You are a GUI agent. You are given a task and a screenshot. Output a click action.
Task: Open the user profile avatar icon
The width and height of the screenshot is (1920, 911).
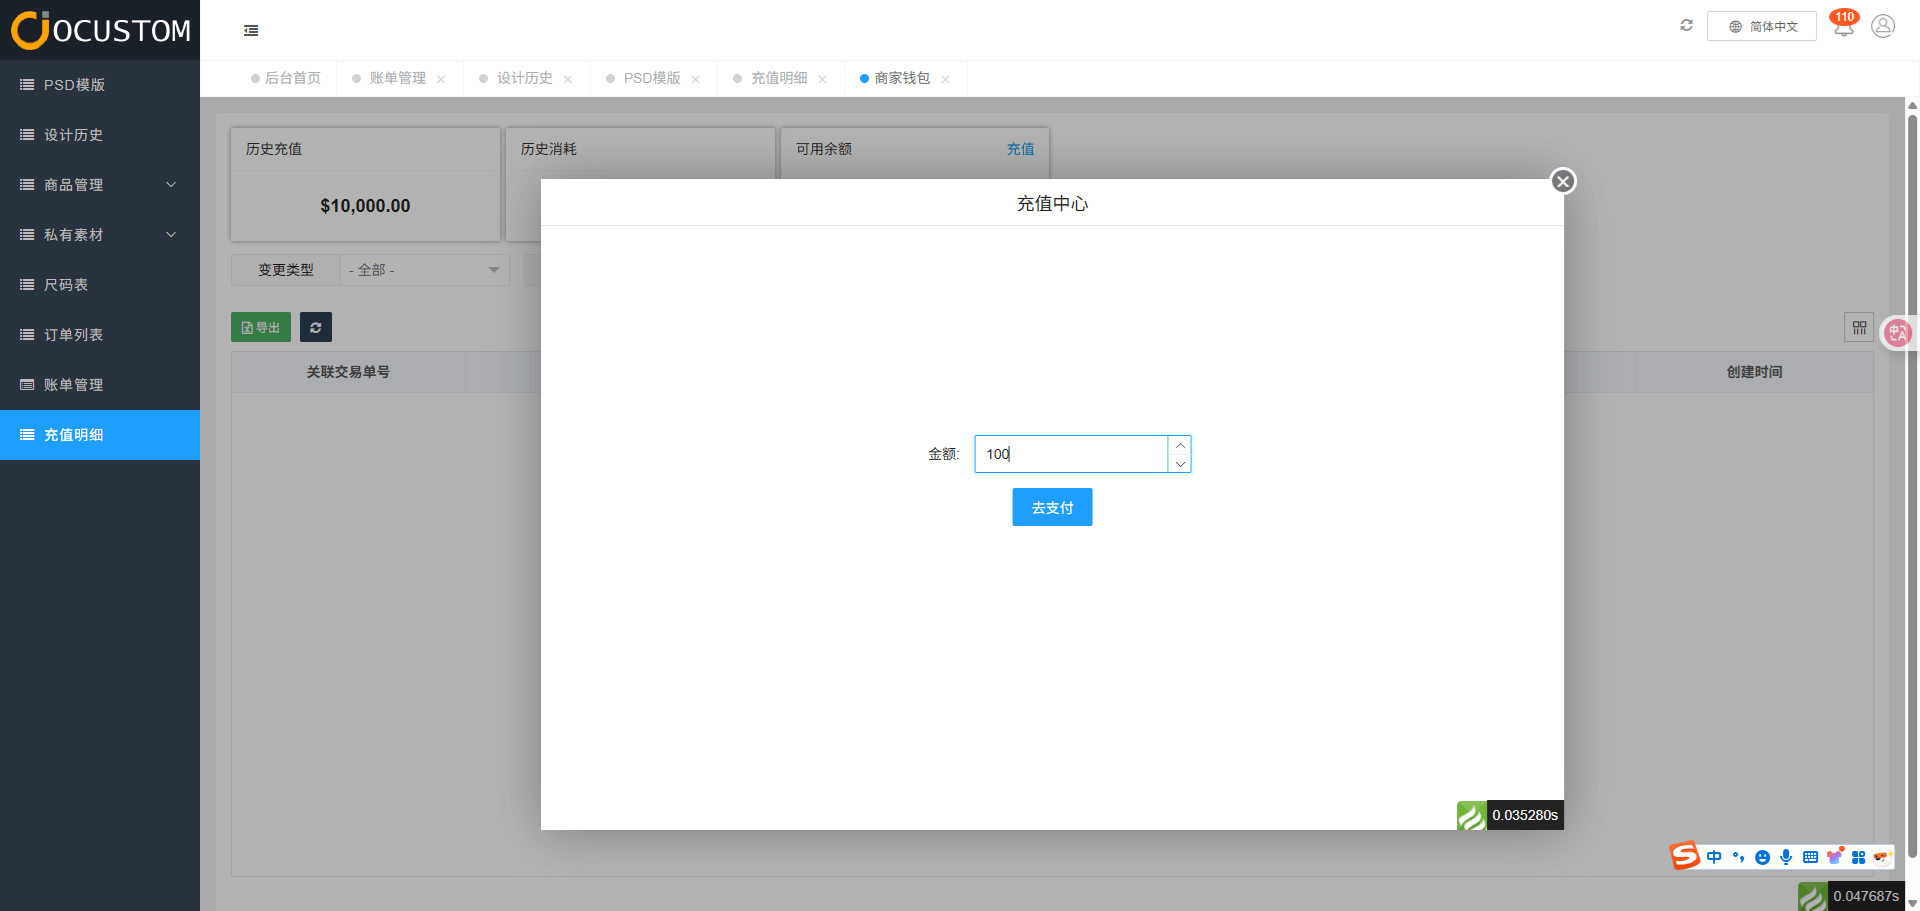coord(1883,26)
